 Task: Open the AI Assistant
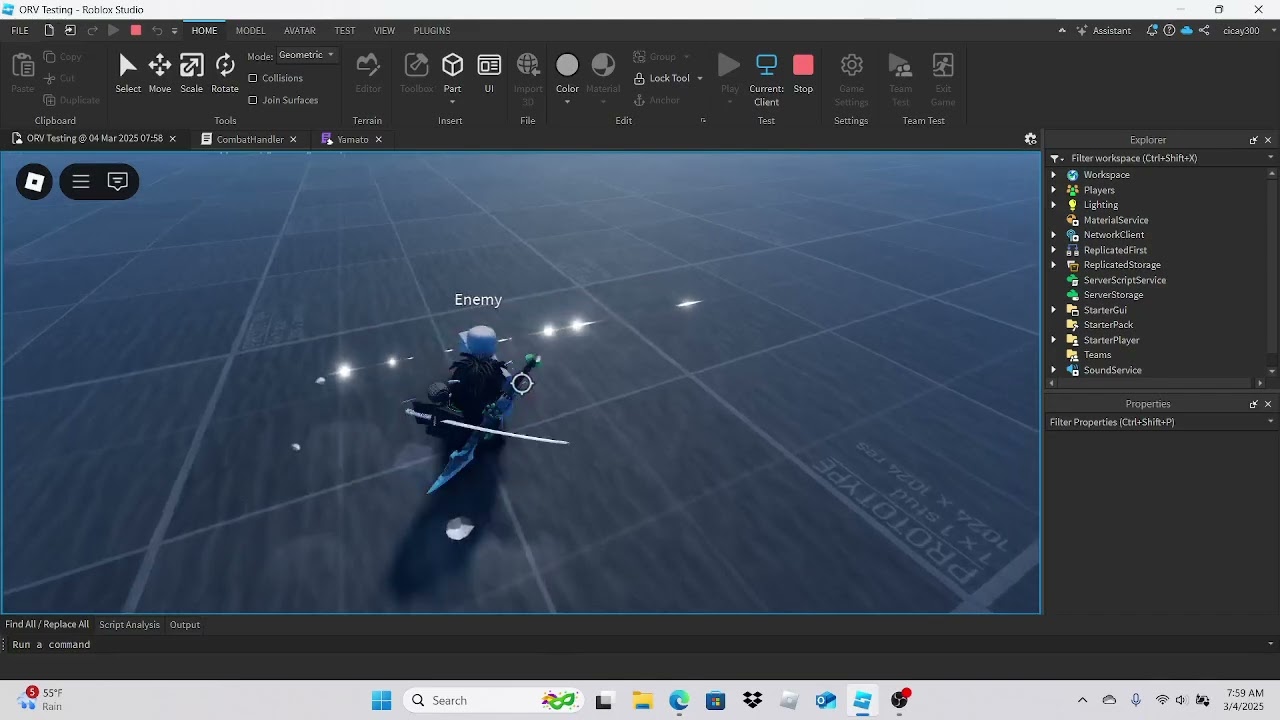(1104, 30)
